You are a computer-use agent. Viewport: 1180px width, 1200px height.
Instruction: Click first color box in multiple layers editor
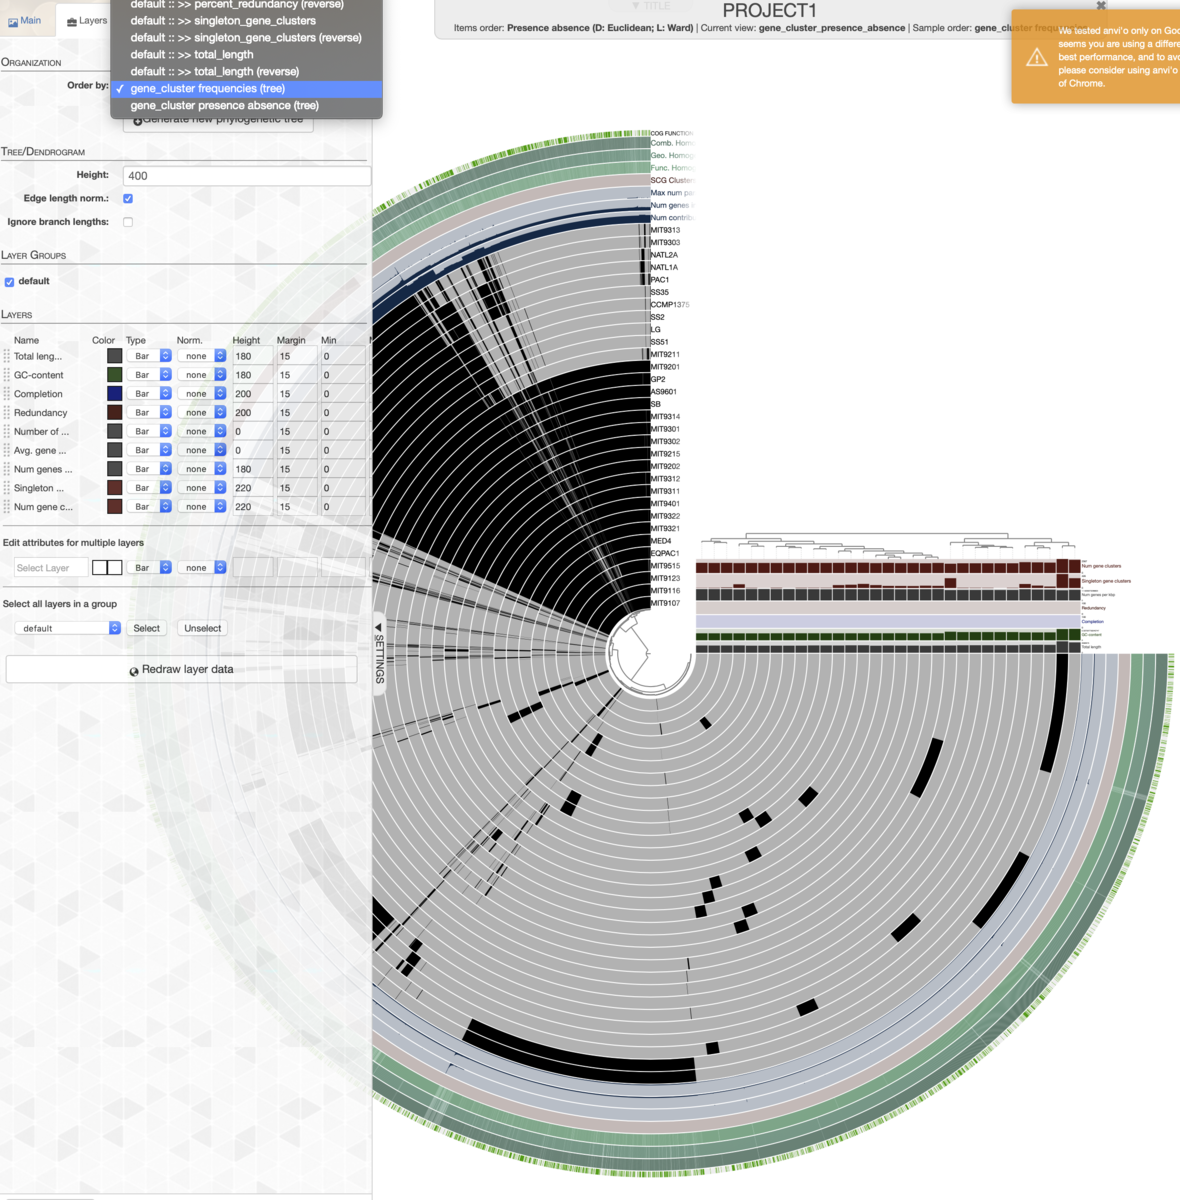[99, 567]
